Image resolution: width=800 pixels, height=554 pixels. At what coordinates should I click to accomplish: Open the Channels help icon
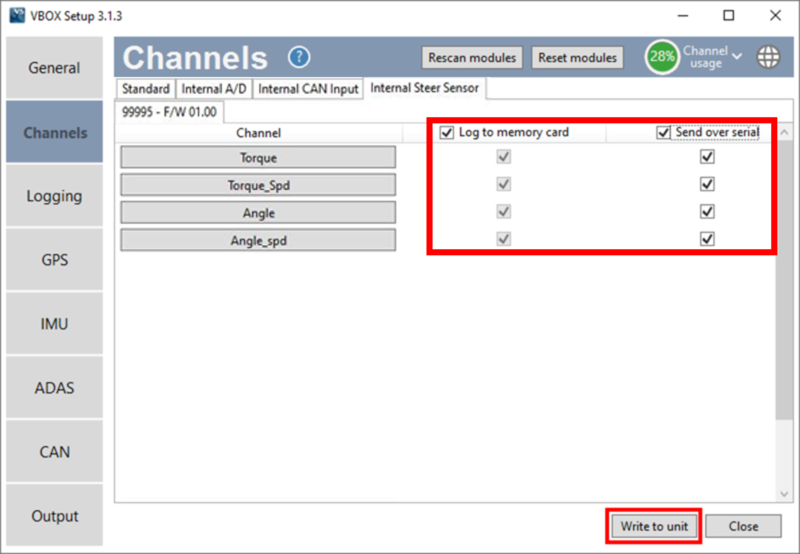(x=299, y=57)
